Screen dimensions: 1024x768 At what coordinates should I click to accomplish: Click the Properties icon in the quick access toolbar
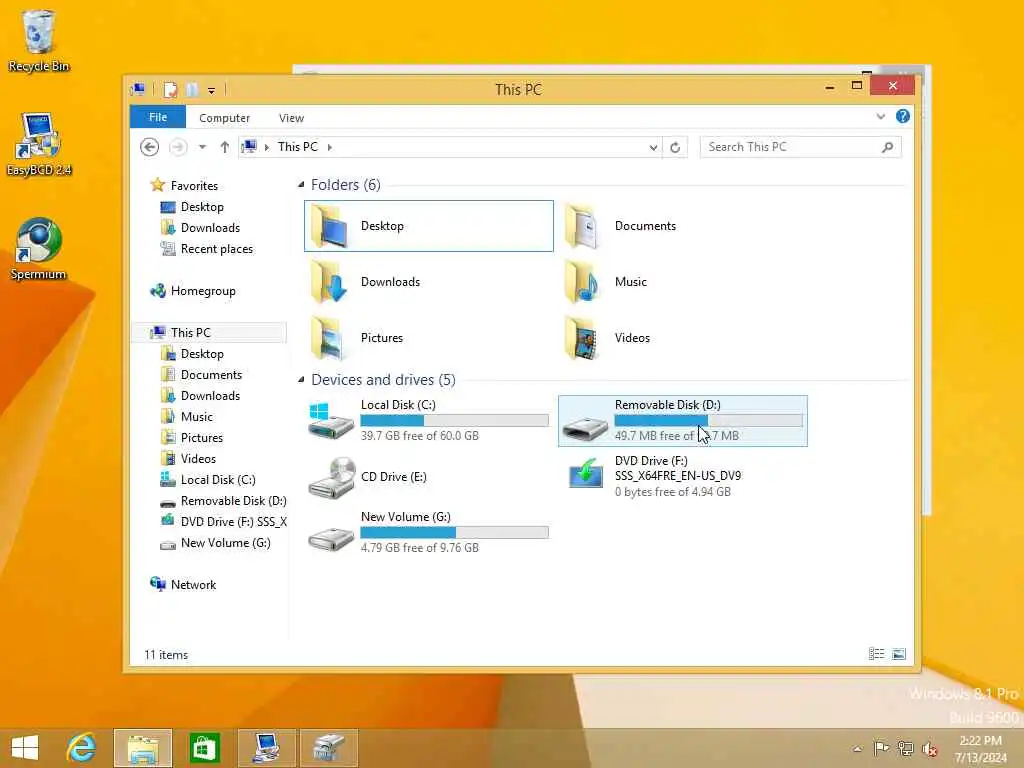click(x=170, y=89)
